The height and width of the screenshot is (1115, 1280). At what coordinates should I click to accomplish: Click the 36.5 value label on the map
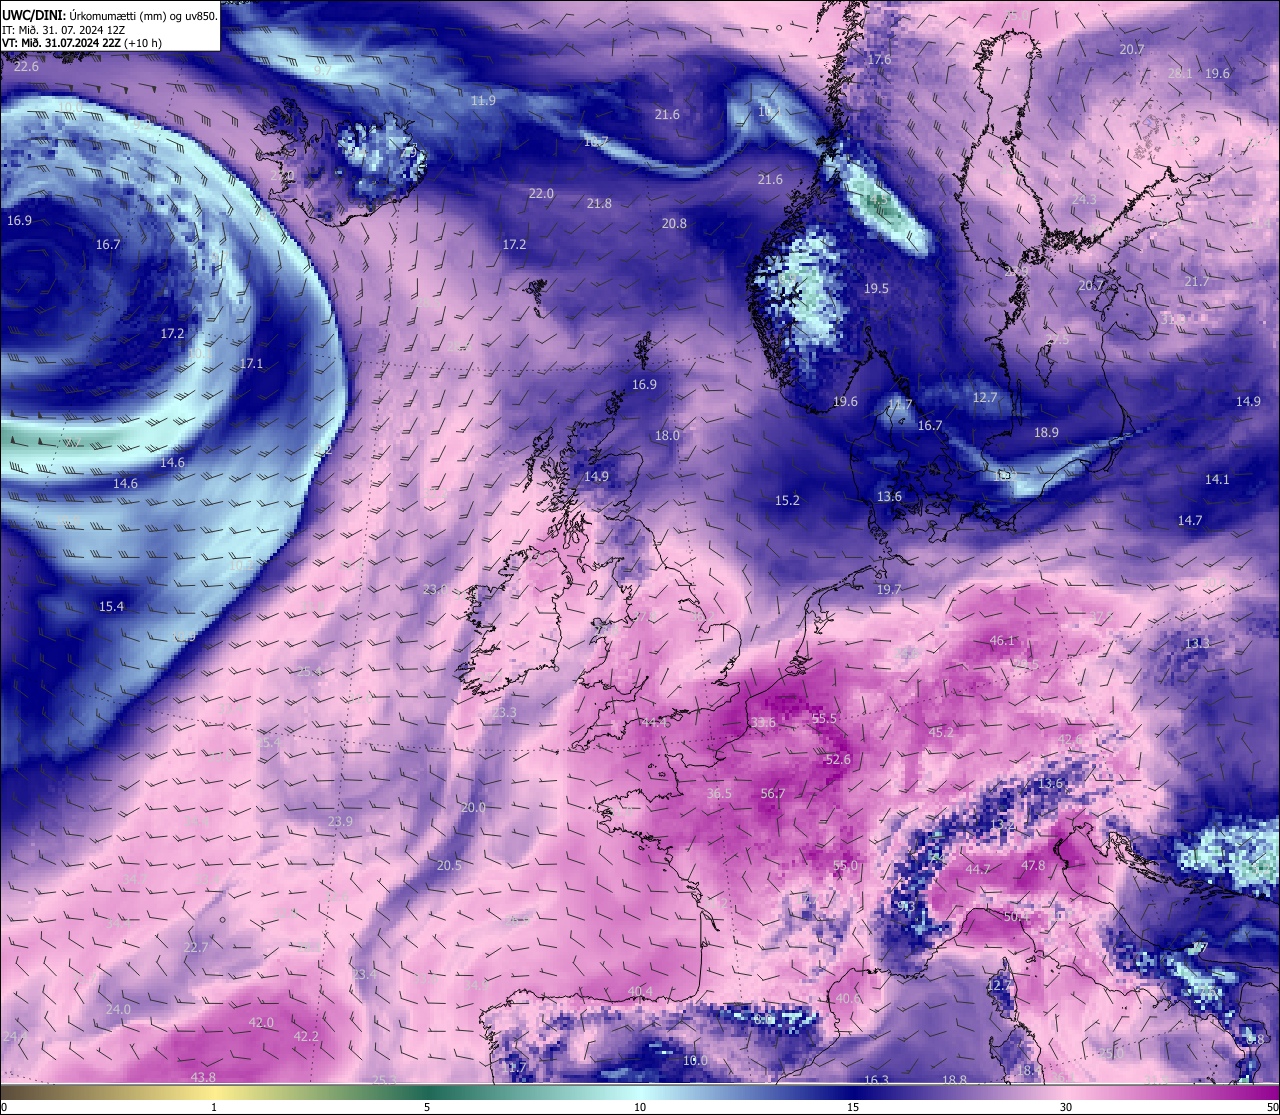(719, 794)
